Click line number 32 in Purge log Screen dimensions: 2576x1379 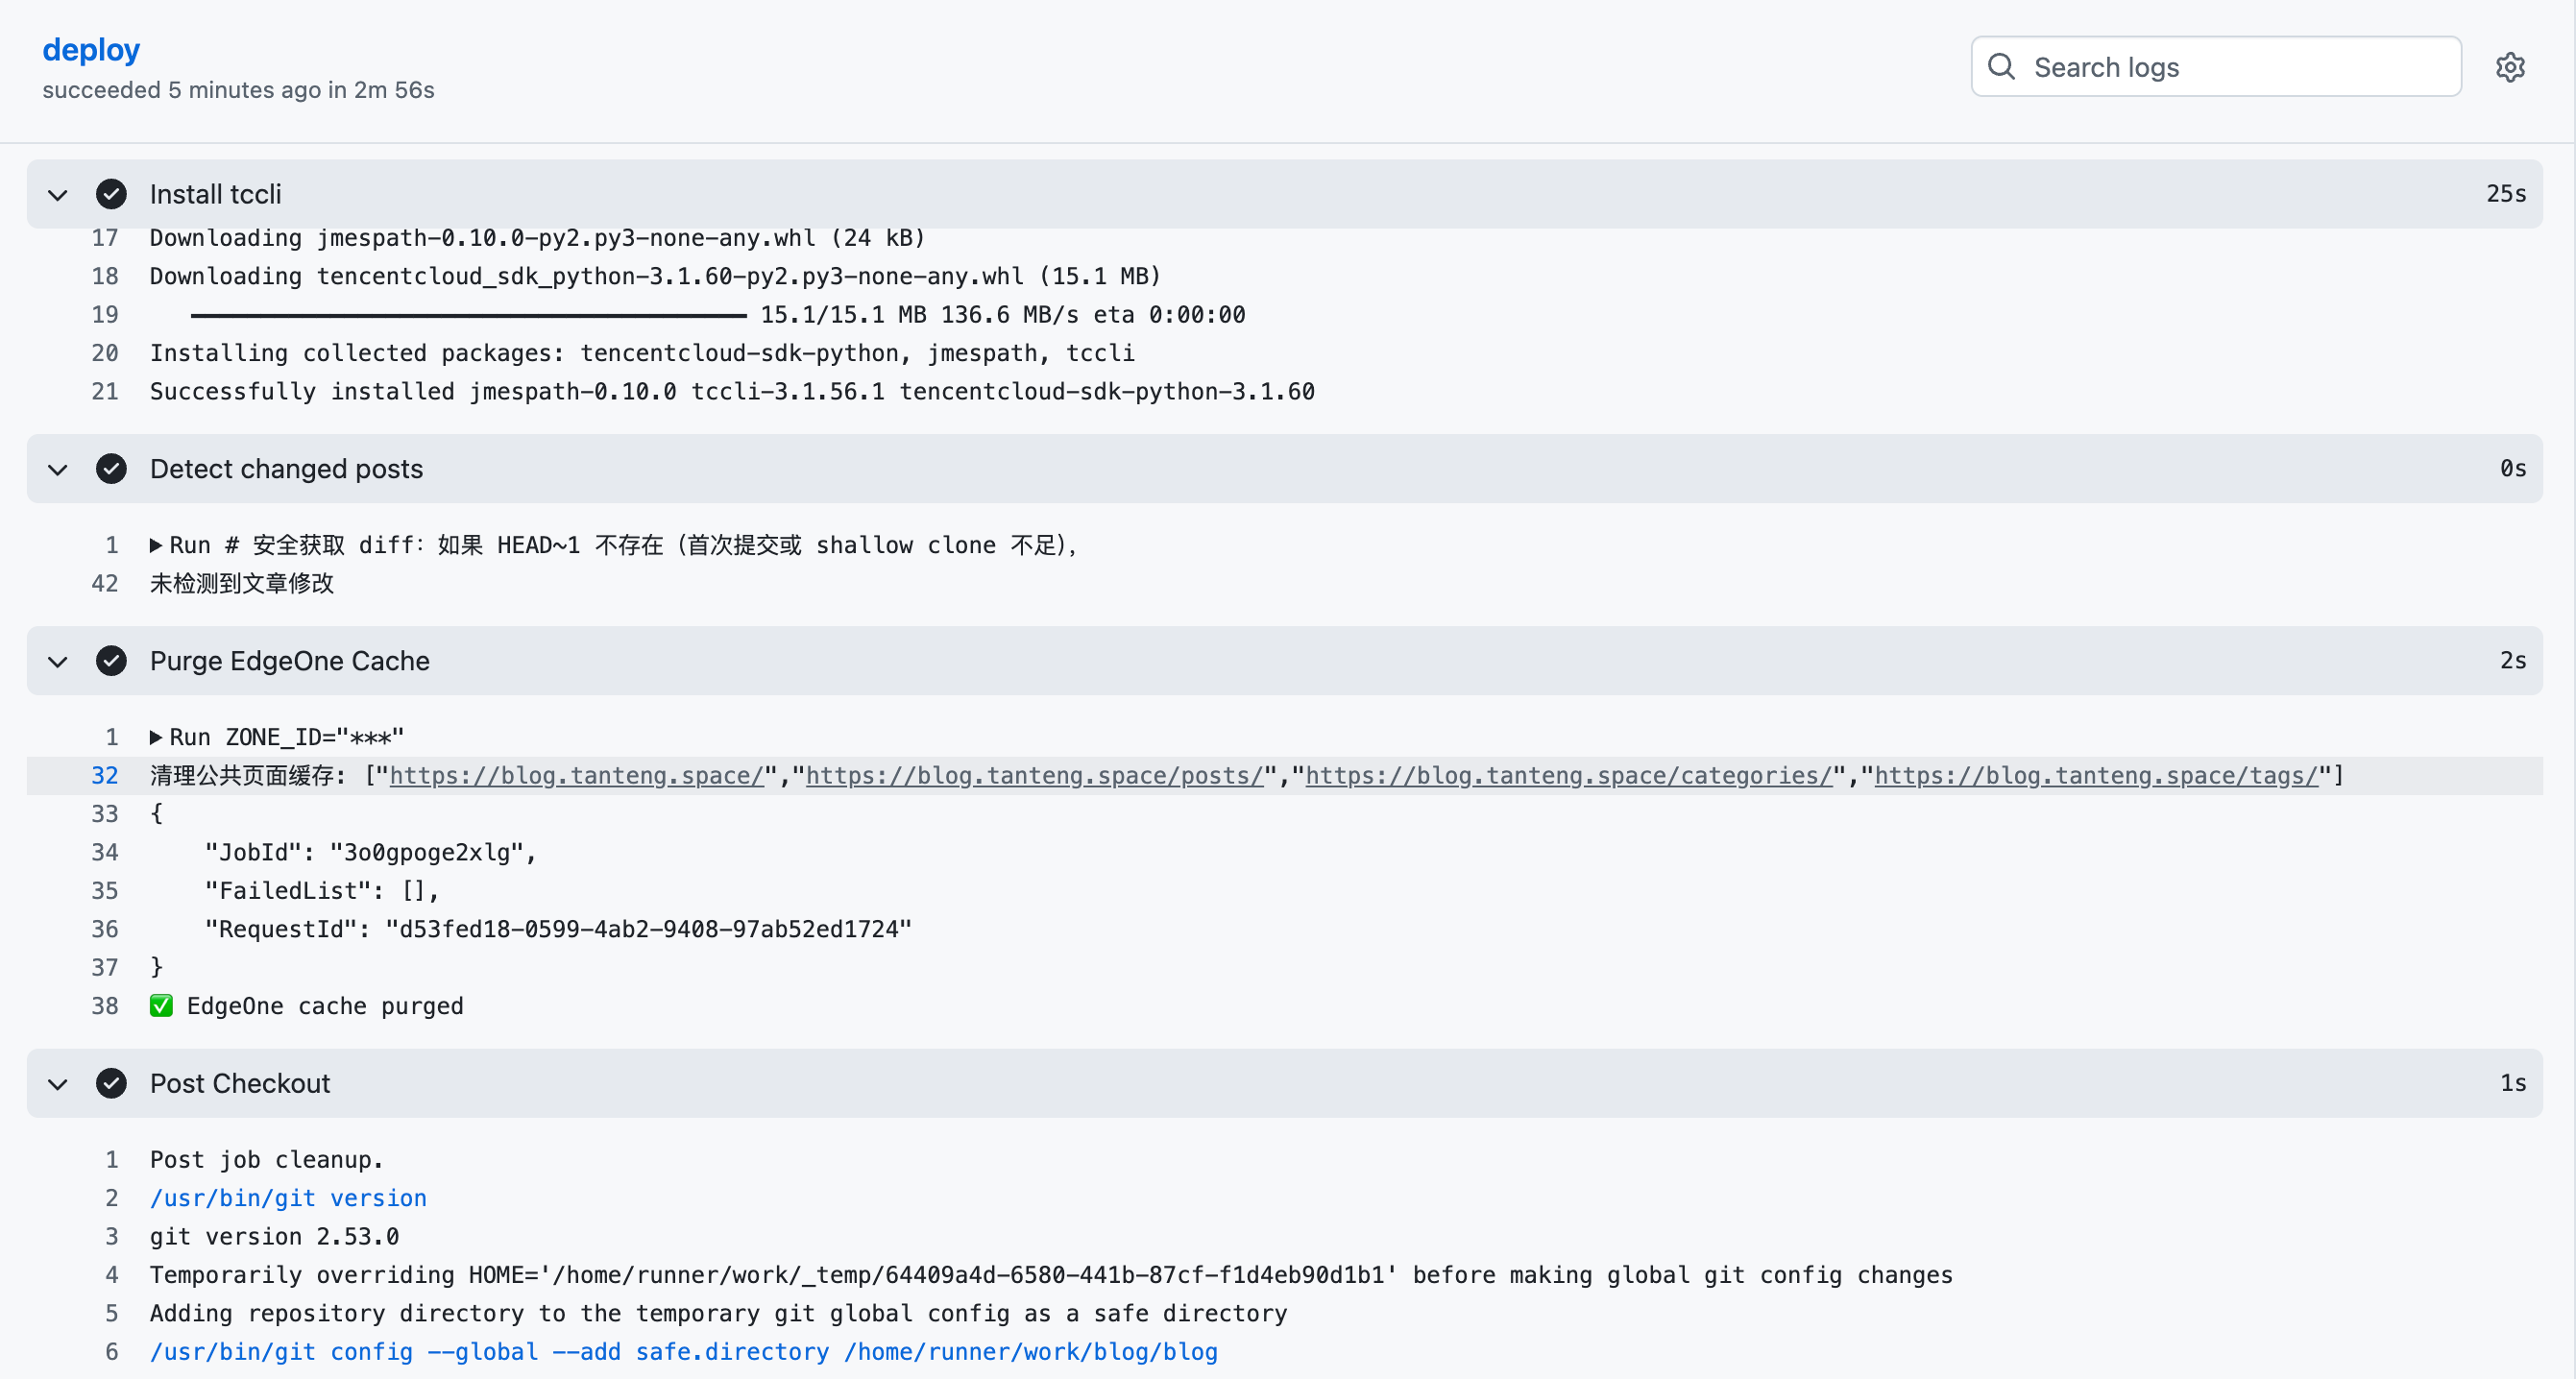pyautogui.click(x=105, y=776)
